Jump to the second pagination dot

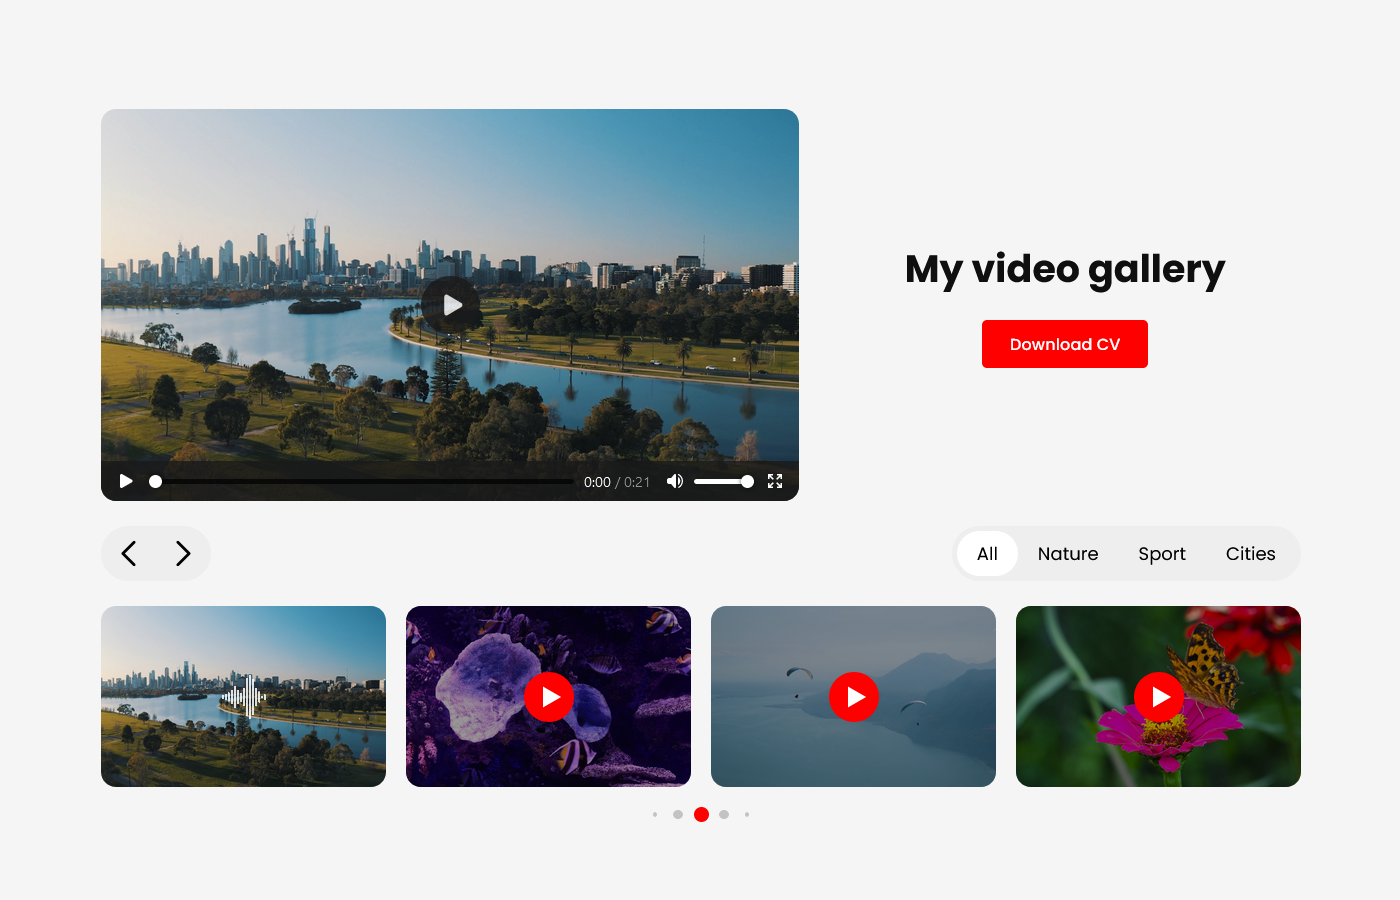point(678,814)
